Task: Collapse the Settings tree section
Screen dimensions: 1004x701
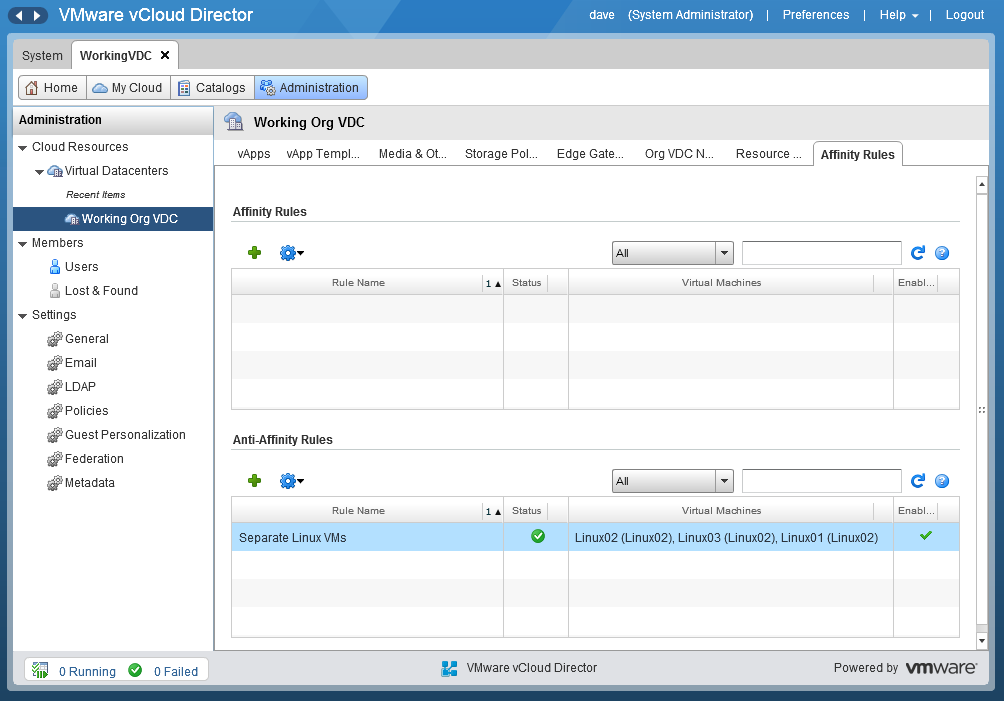Action: pos(23,315)
